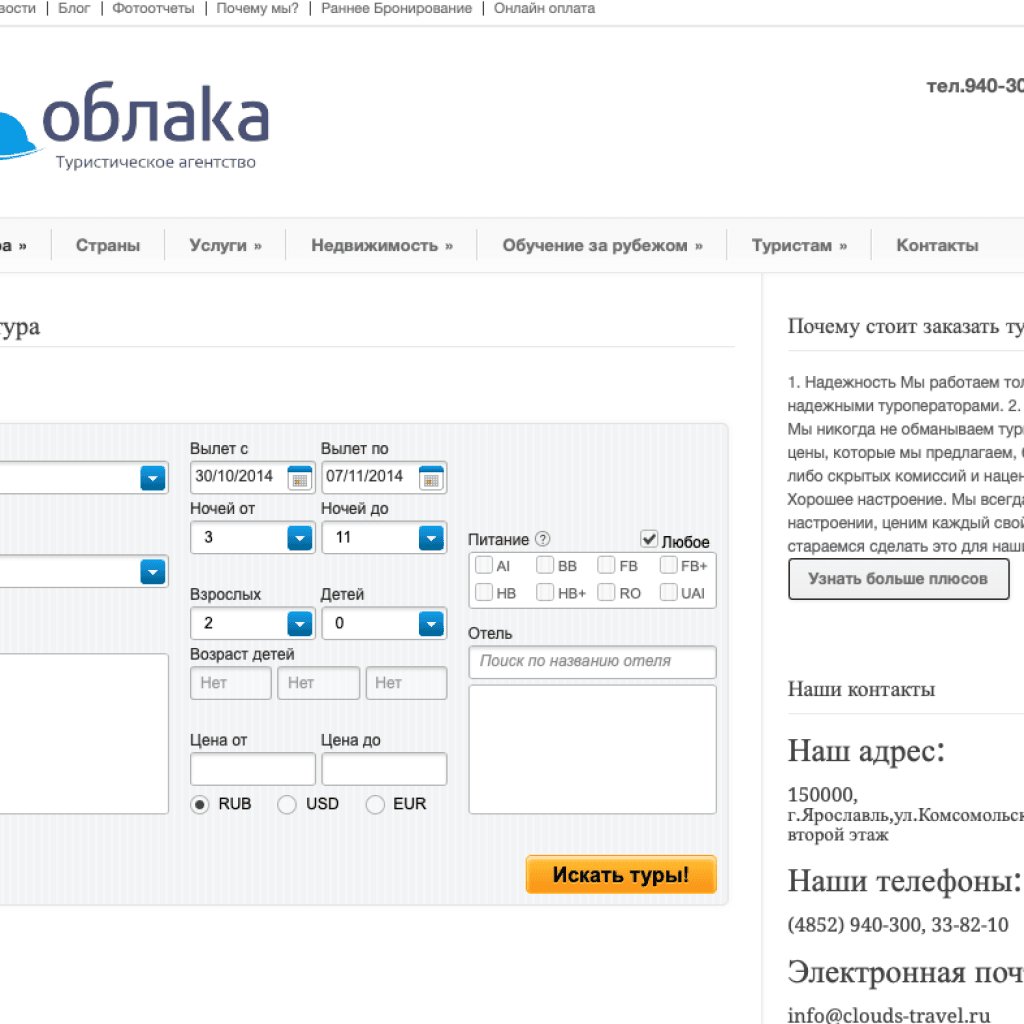The width and height of the screenshot is (1024, 1024).
Task: Expand the Ночей до dropdown
Action: [x=431, y=538]
